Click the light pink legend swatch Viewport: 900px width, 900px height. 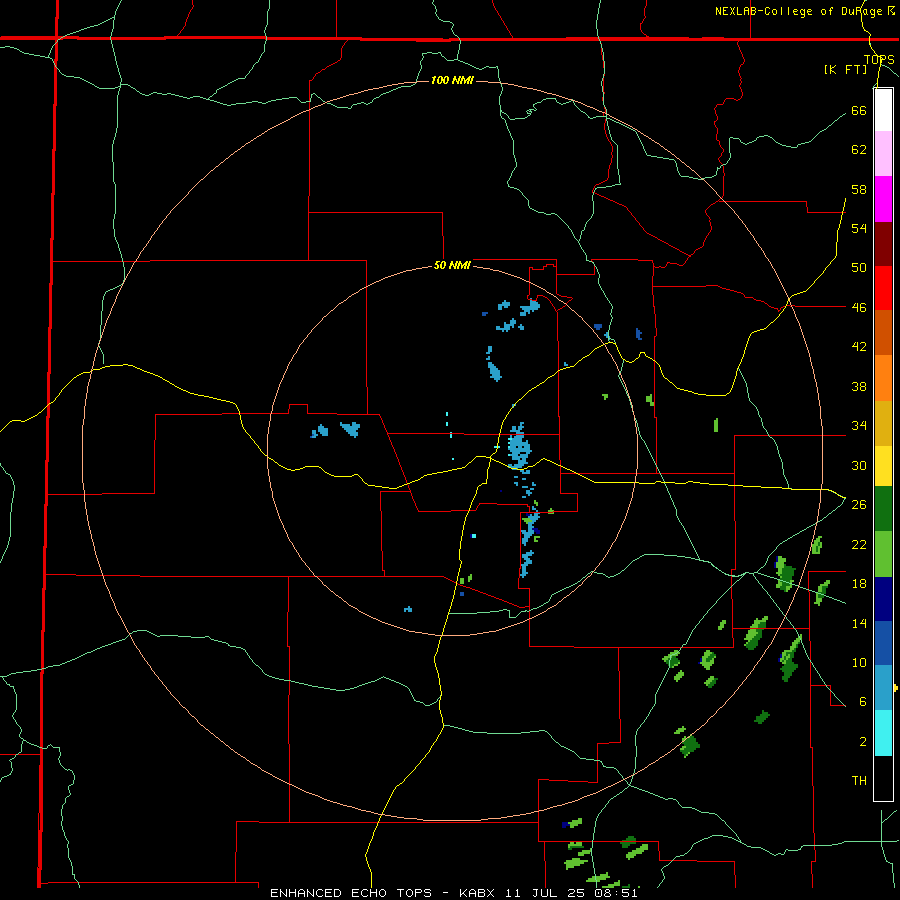tap(883, 153)
